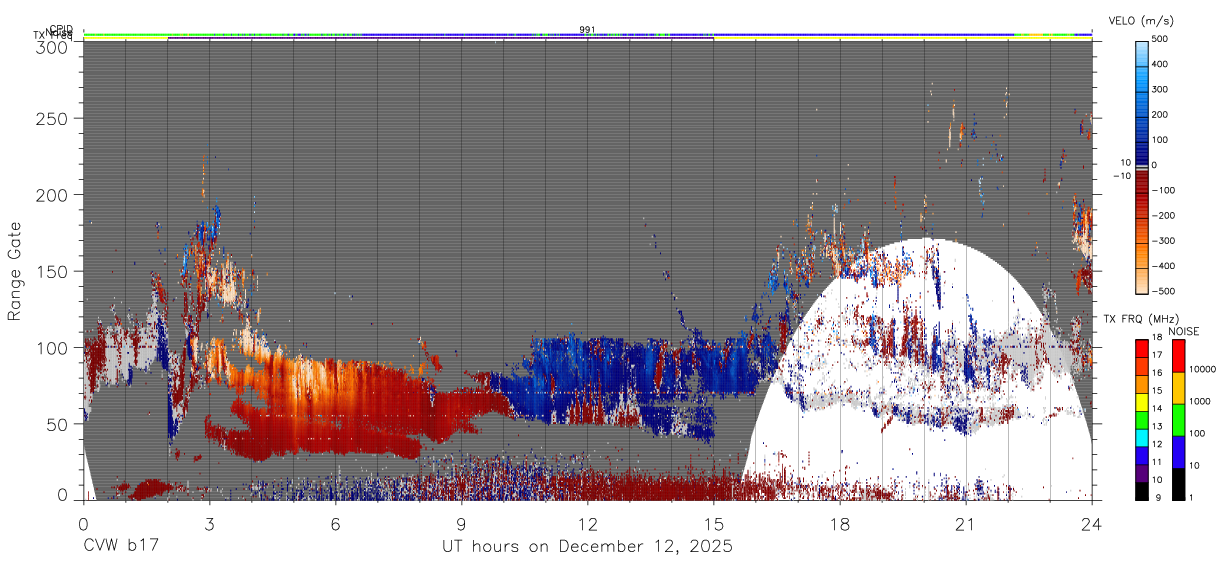
Task: Click the Range Gate y-axis title
Action: (x=15, y=269)
